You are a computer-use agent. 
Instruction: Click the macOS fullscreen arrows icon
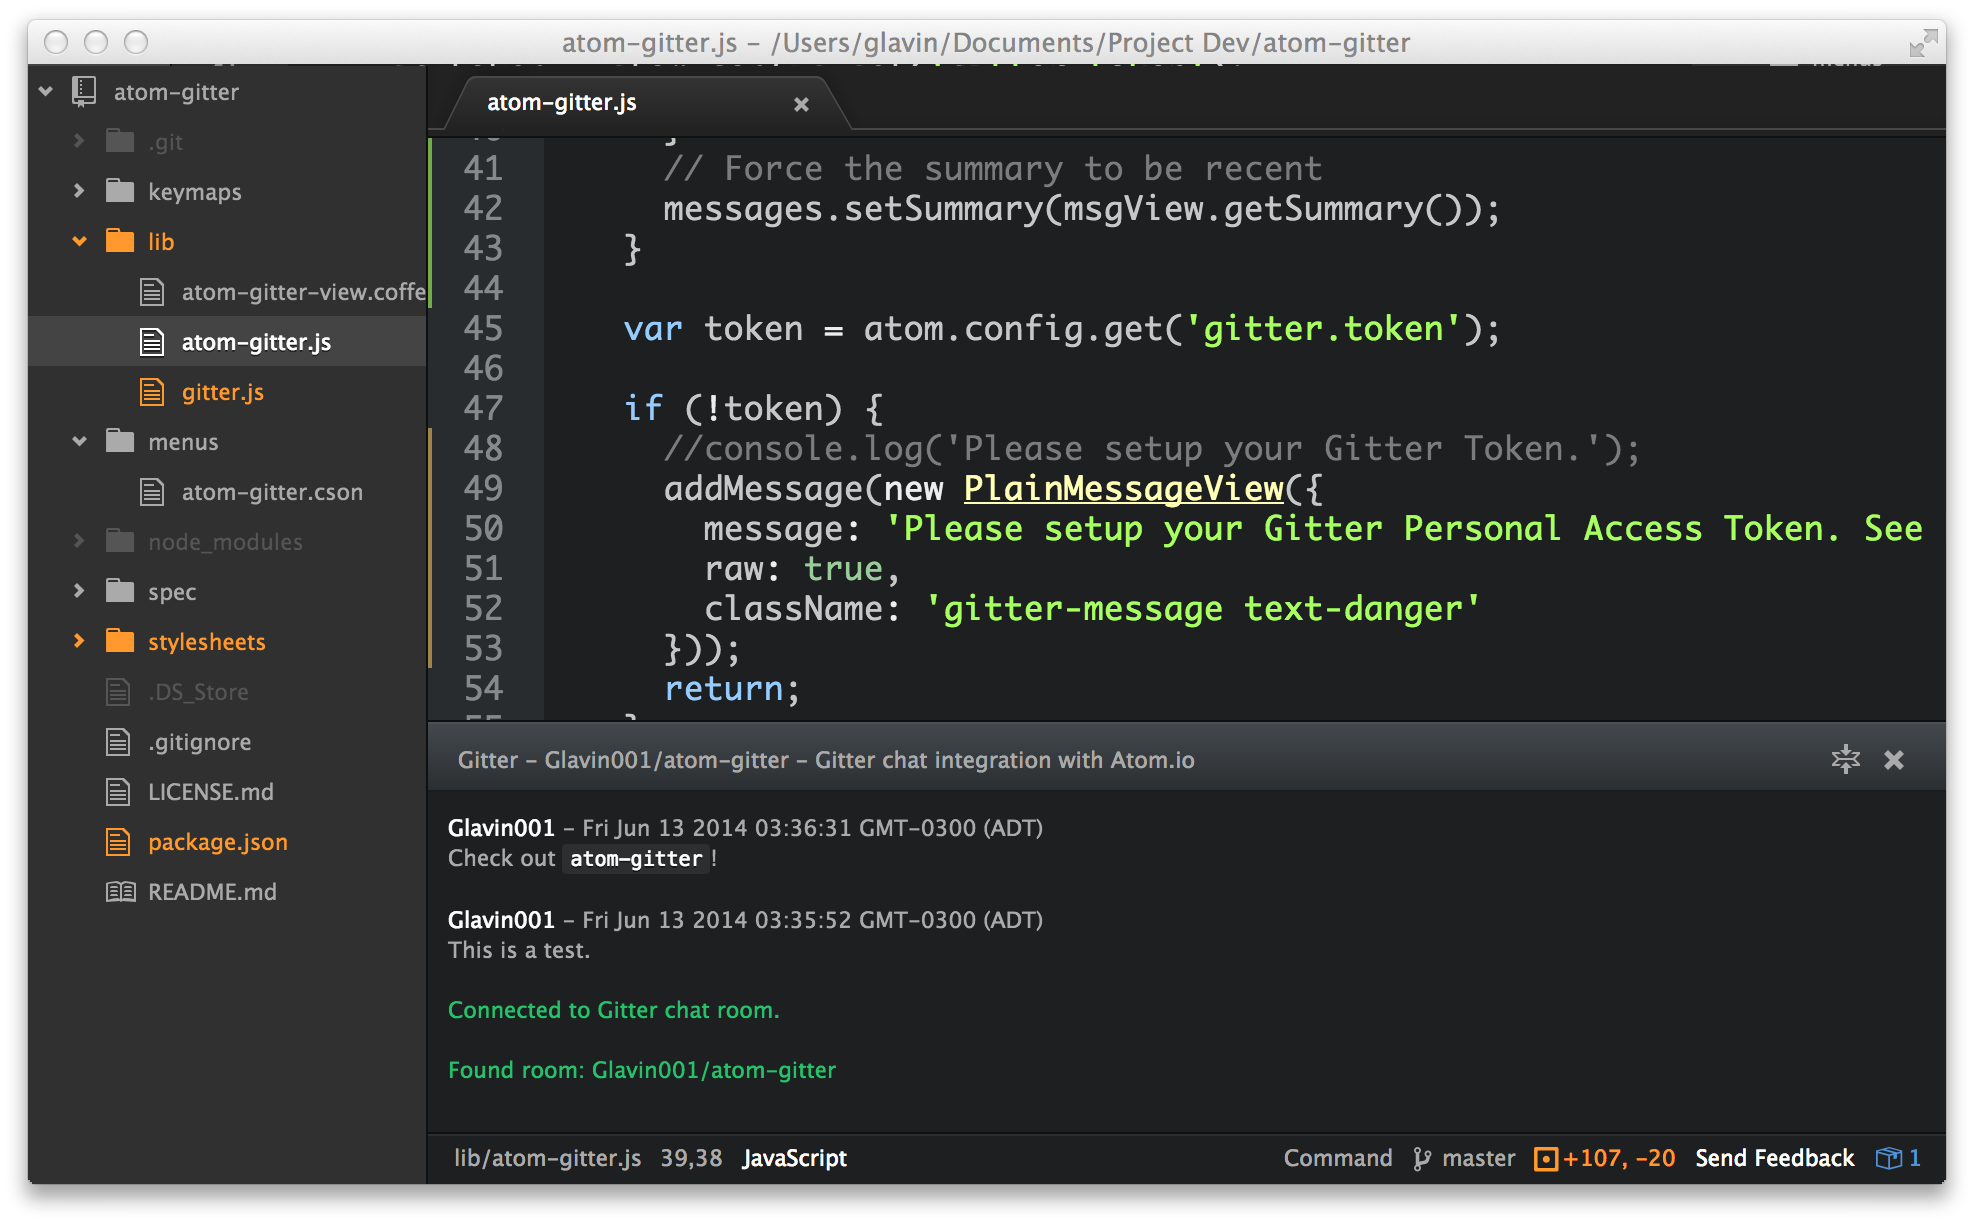pos(1922,43)
